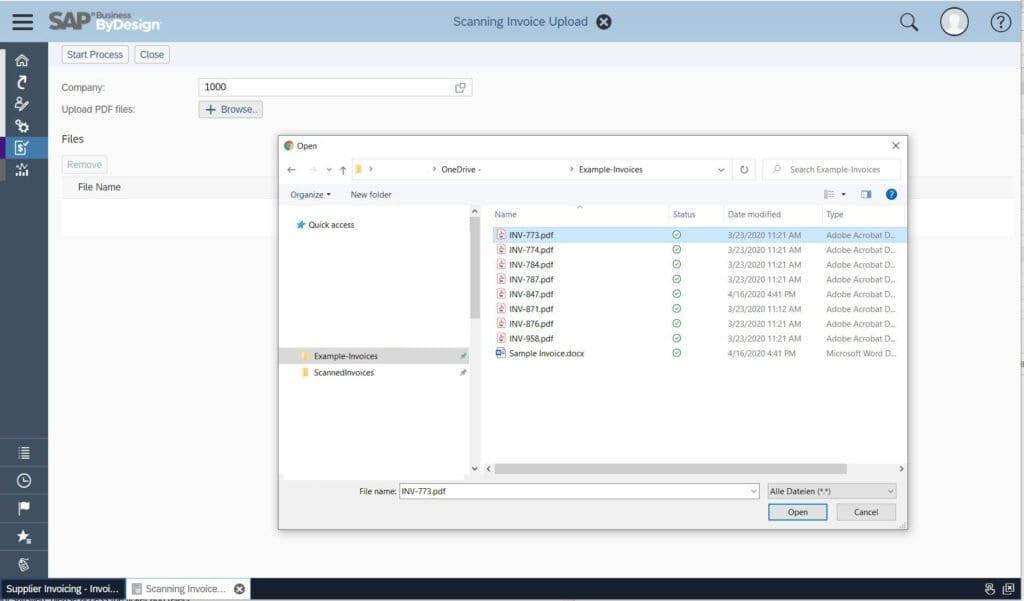
Task: Open the SAP hamburger navigation menu
Action: 22,22
